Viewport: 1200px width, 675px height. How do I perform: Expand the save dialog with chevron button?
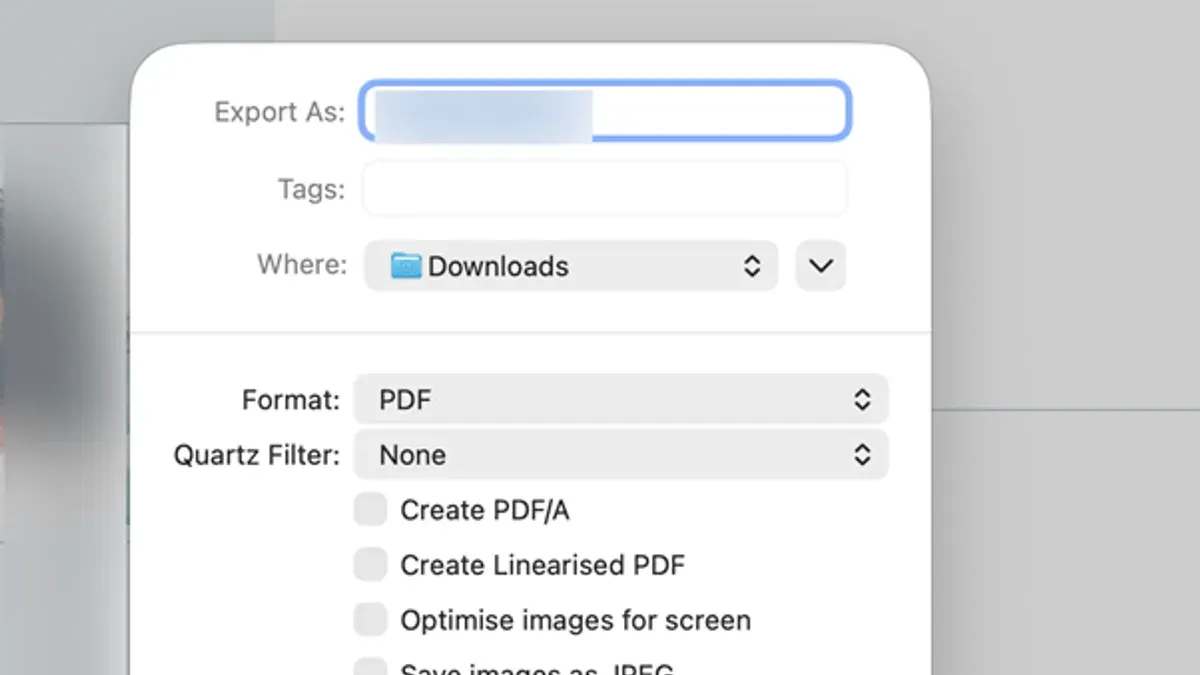tap(821, 266)
